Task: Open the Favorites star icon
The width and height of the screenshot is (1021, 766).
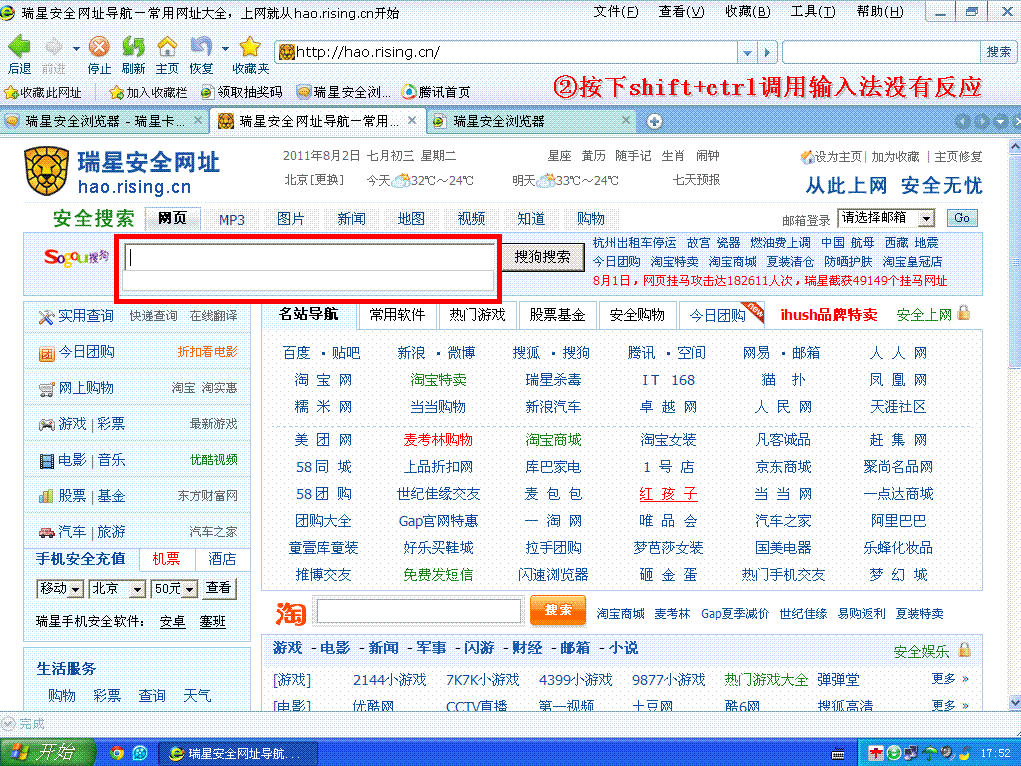Action: coord(250,46)
